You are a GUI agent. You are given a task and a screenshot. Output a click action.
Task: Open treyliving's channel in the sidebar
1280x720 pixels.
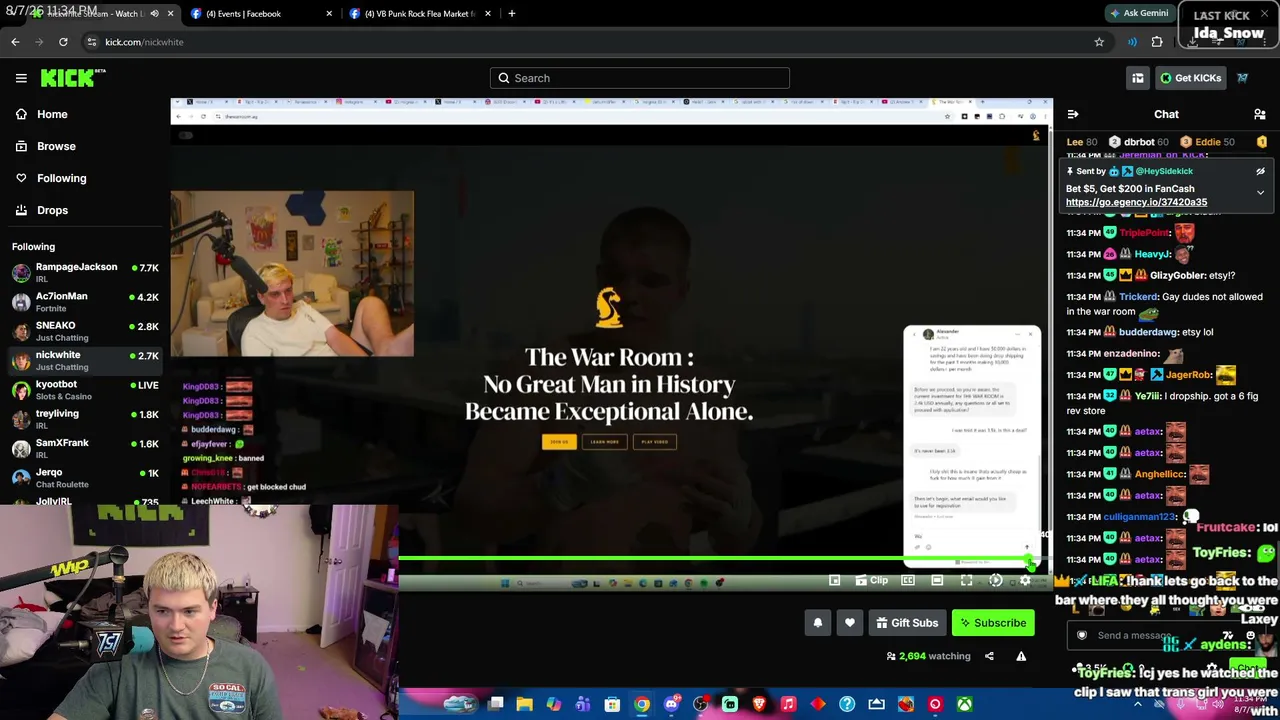pyautogui.click(x=84, y=419)
